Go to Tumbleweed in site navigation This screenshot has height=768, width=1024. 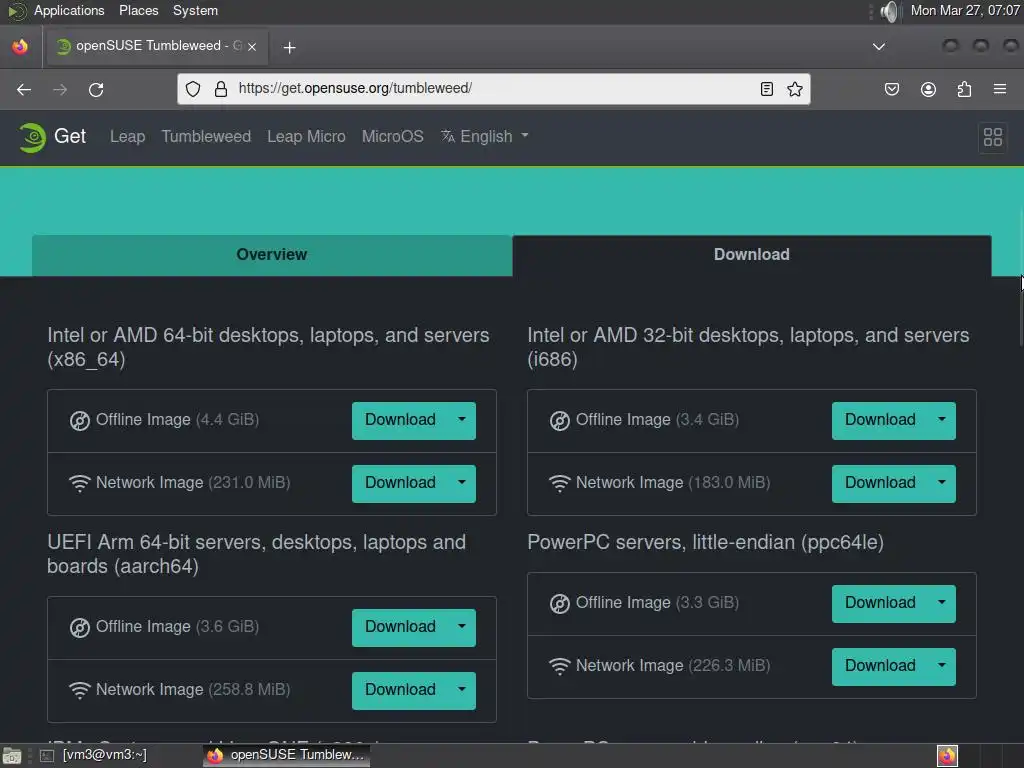(206, 136)
